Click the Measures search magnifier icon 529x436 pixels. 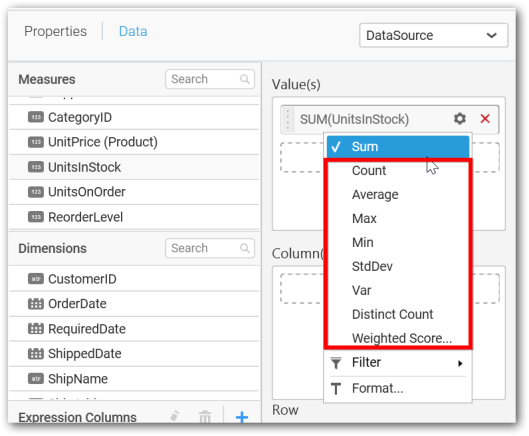245,79
